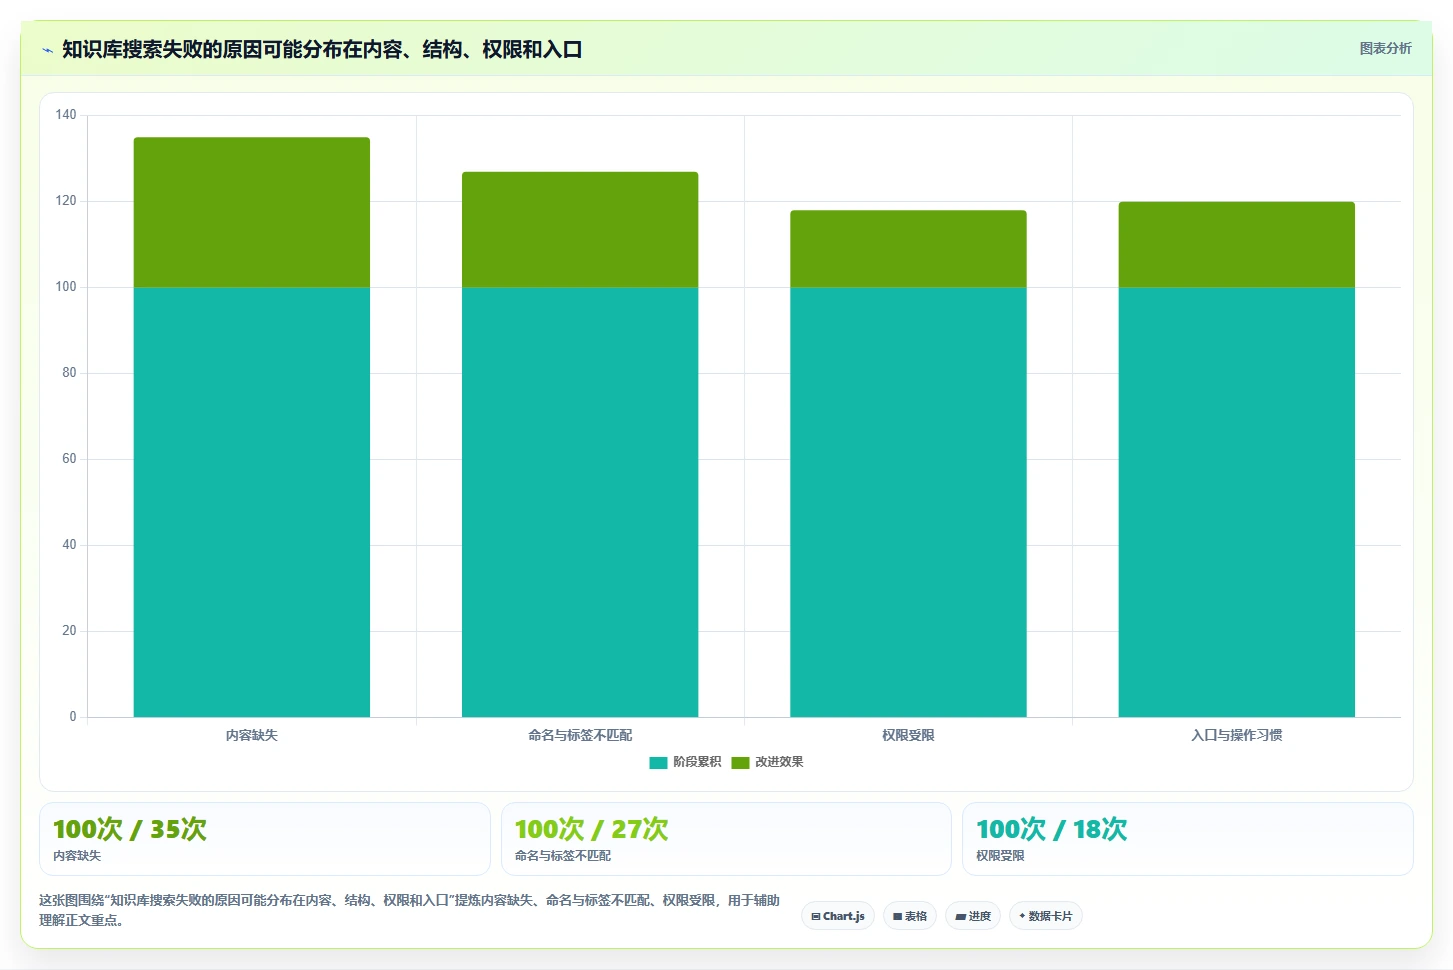This screenshot has width=1453, height=970.
Task: Open the 100次 / 35次 data card
Action: pyautogui.click(x=265, y=839)
